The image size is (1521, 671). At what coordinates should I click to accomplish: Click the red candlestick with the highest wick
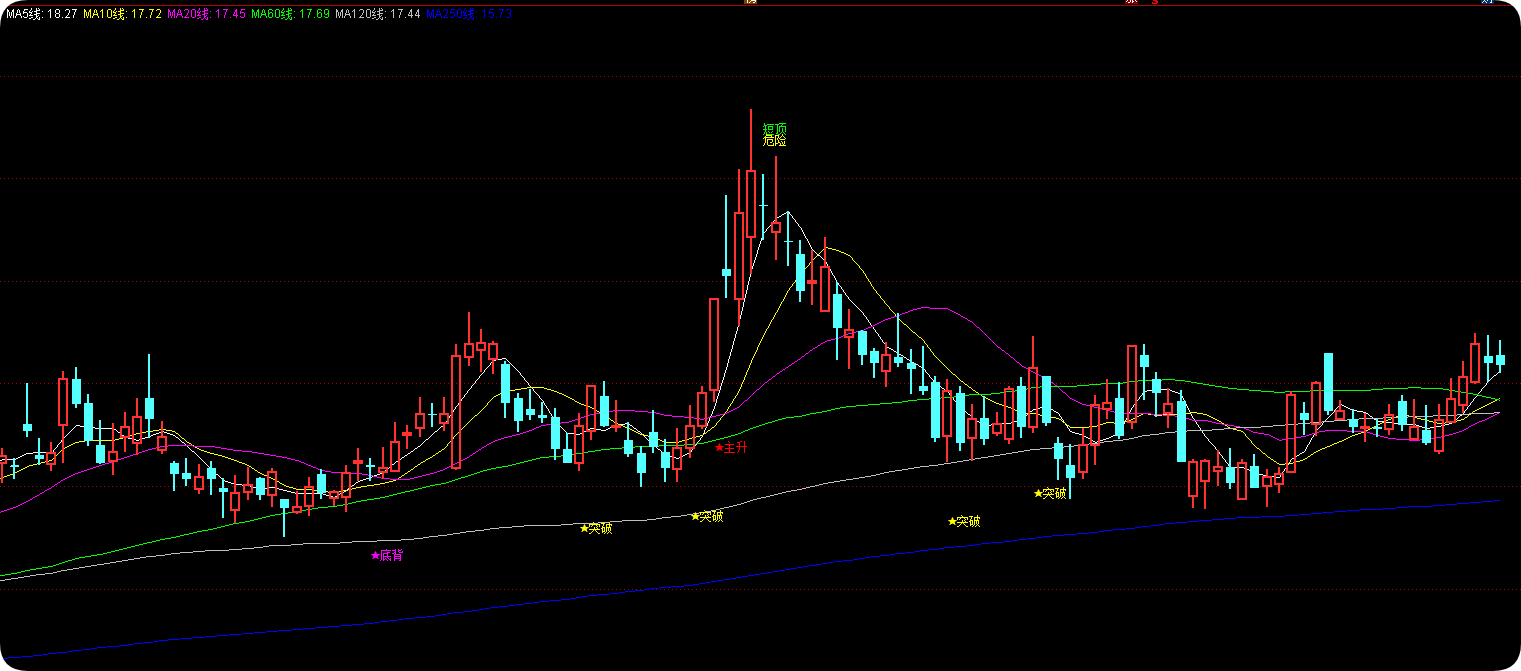(x=751, y=204)
